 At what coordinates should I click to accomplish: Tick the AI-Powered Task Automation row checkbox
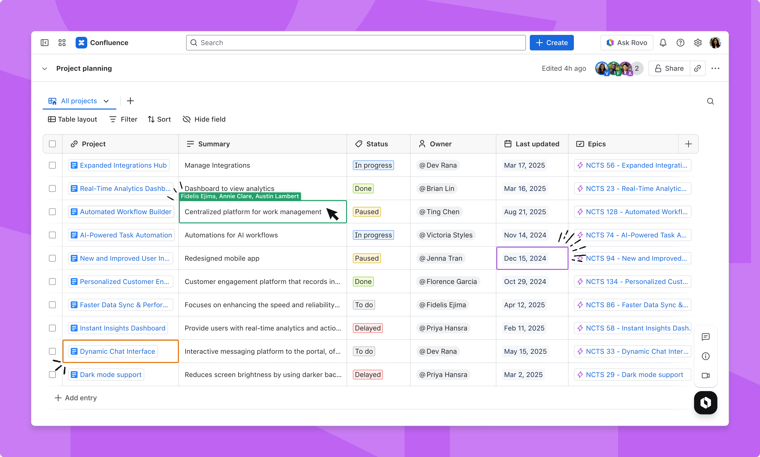coord(53,235)
